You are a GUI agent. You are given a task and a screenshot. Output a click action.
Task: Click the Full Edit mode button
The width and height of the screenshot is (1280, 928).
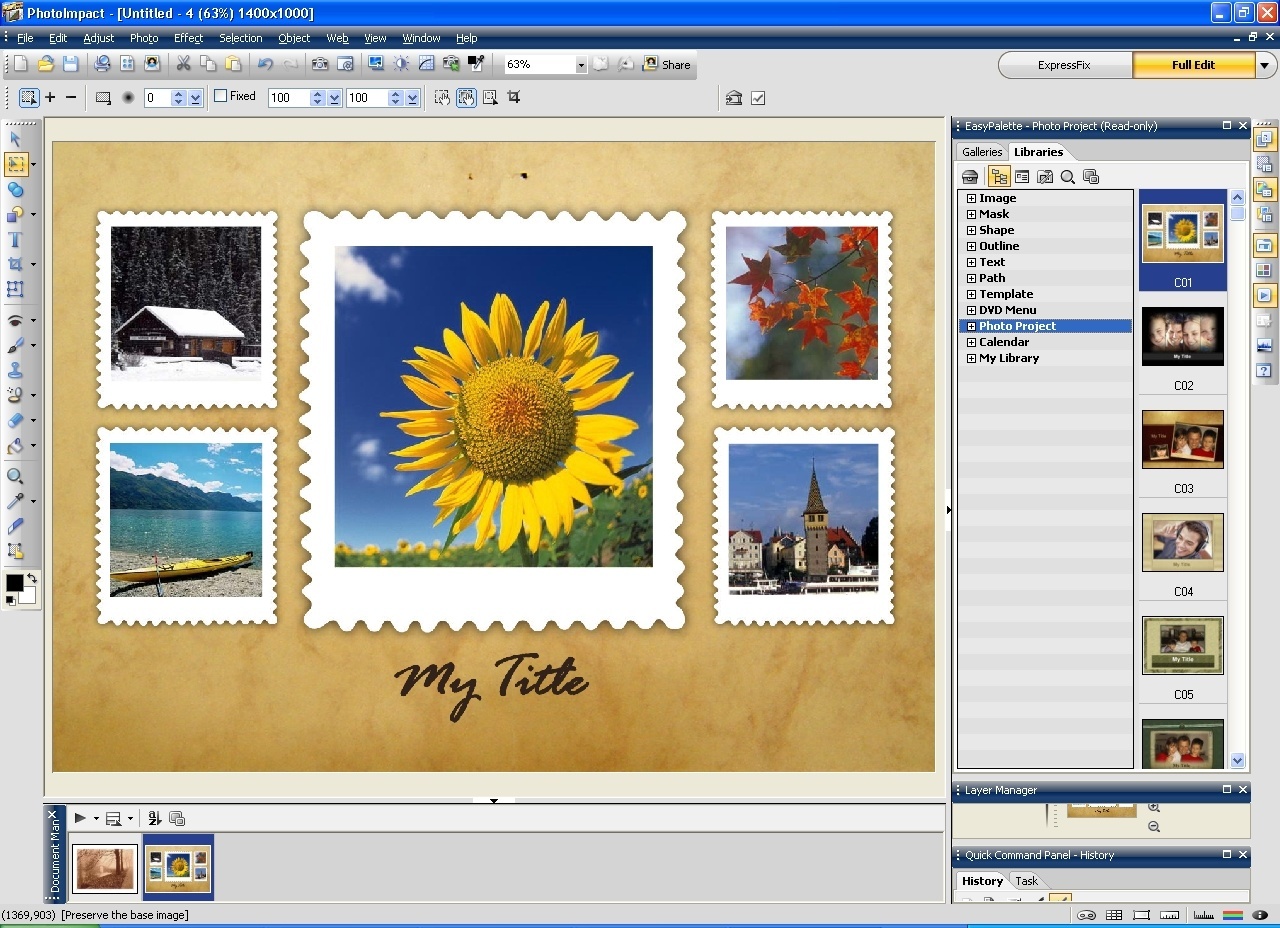[1193, 65]
